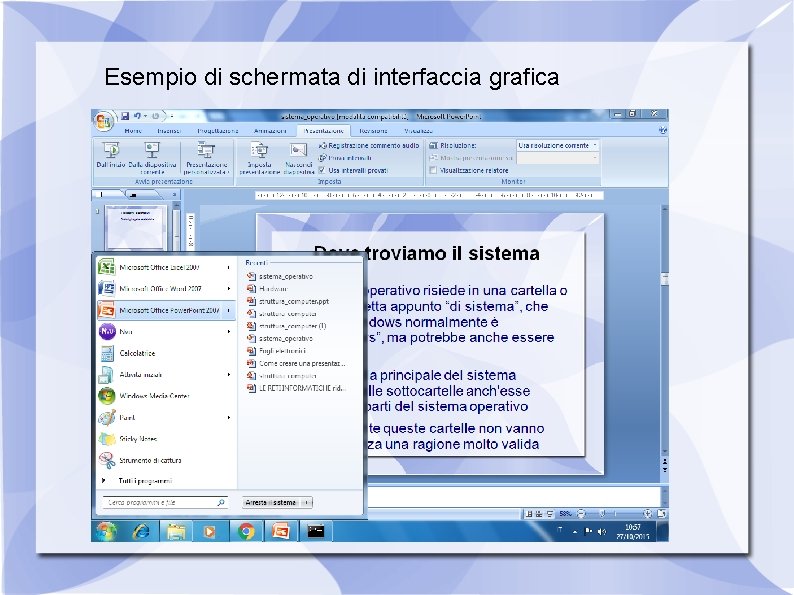Switch to PowerPoint on the taskbar
Viewport: 794px width, 595px height.
click(x=281, y=532)
